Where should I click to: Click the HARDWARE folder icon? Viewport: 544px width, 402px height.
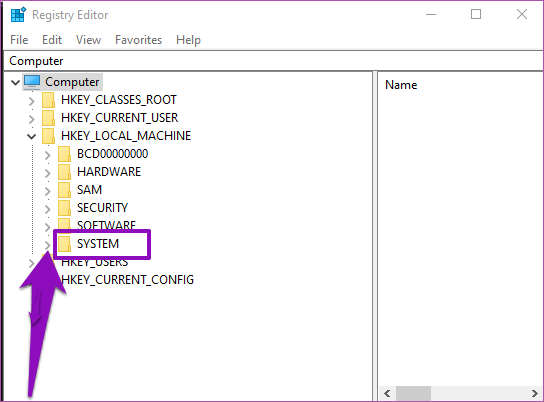[x=64, y=172]
